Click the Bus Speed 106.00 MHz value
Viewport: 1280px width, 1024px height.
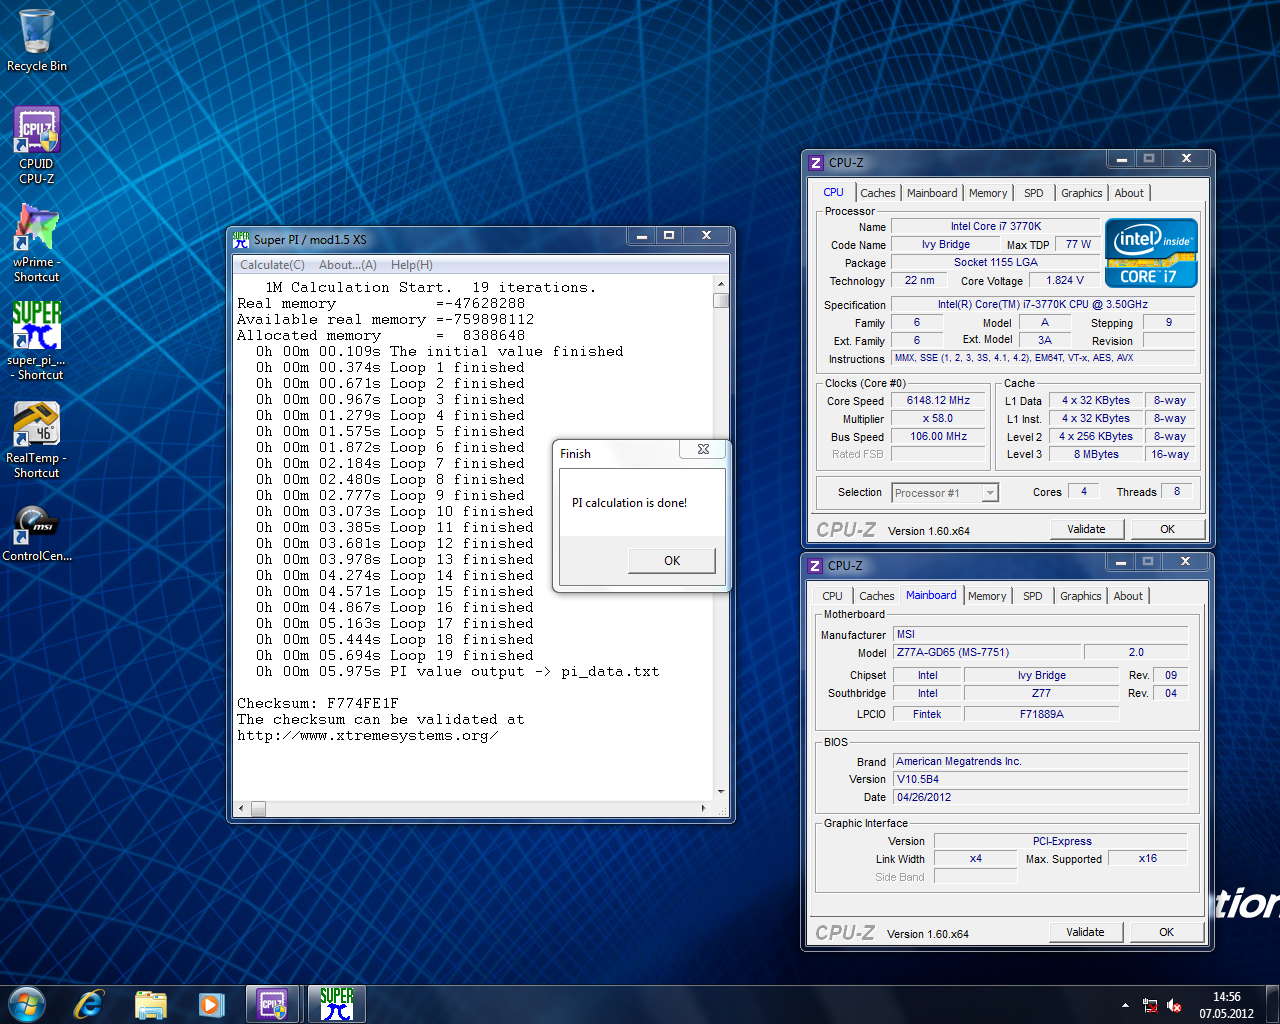click(938, 436)
